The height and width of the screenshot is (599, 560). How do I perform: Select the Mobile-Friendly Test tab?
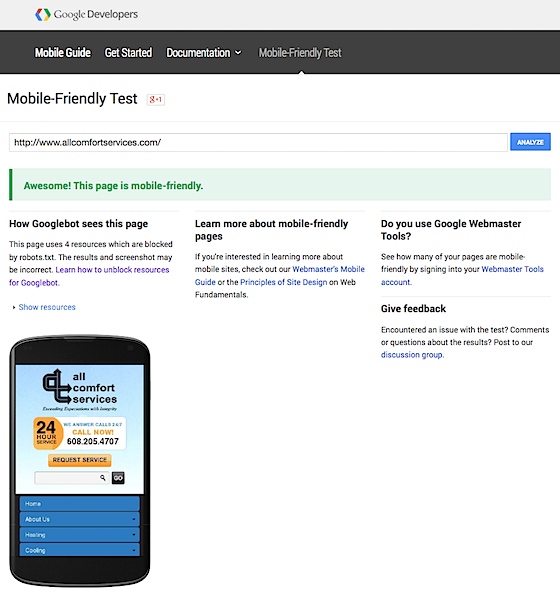300,52
